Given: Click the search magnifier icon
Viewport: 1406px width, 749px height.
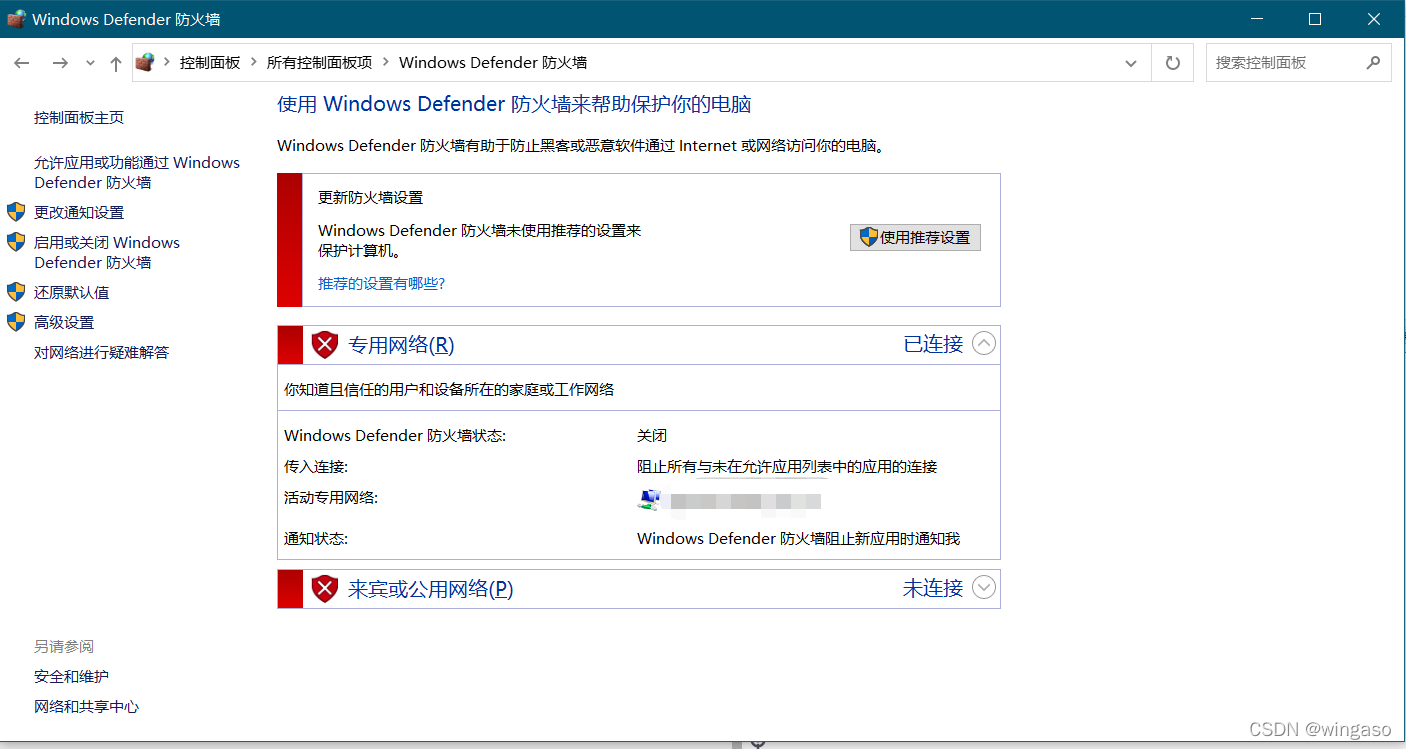Looking at the screenshot, I should pyautogui.click(x=1373, y=62).
